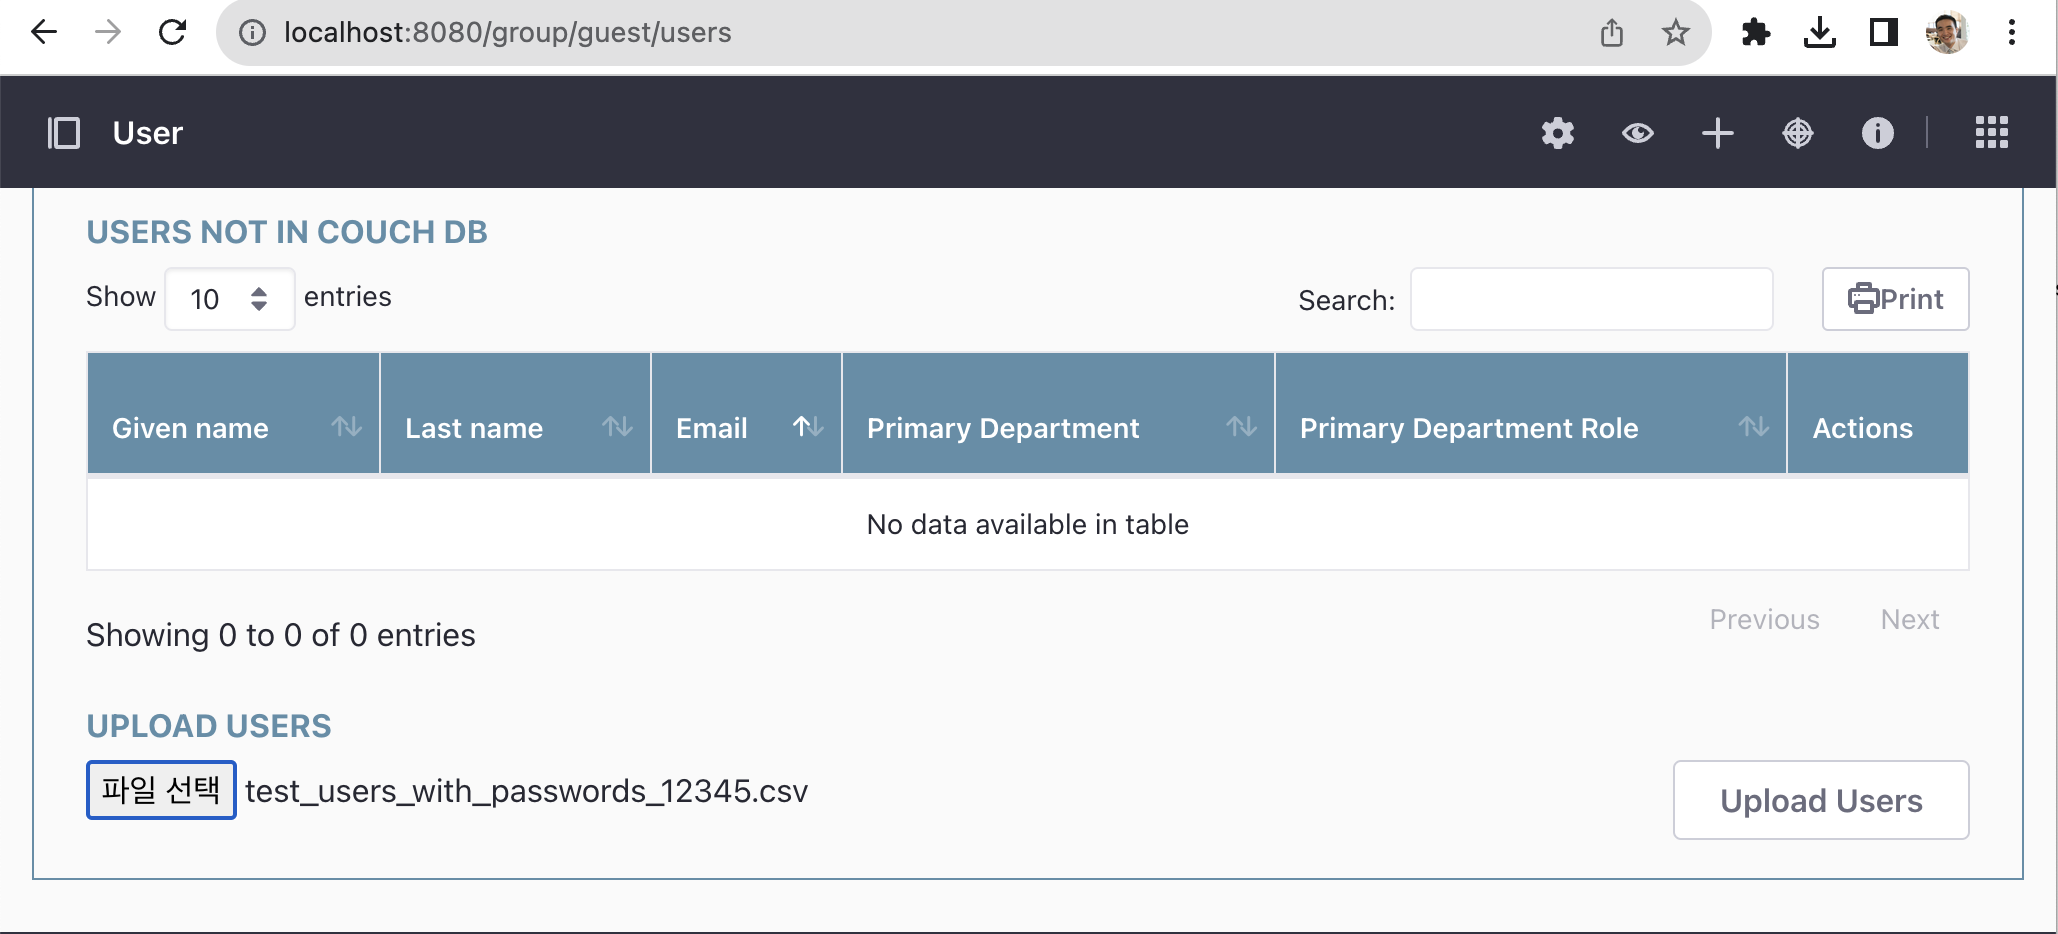Open the apps grid menu icon
This screenshot has width=2058, height=934.
(1991, 133)
